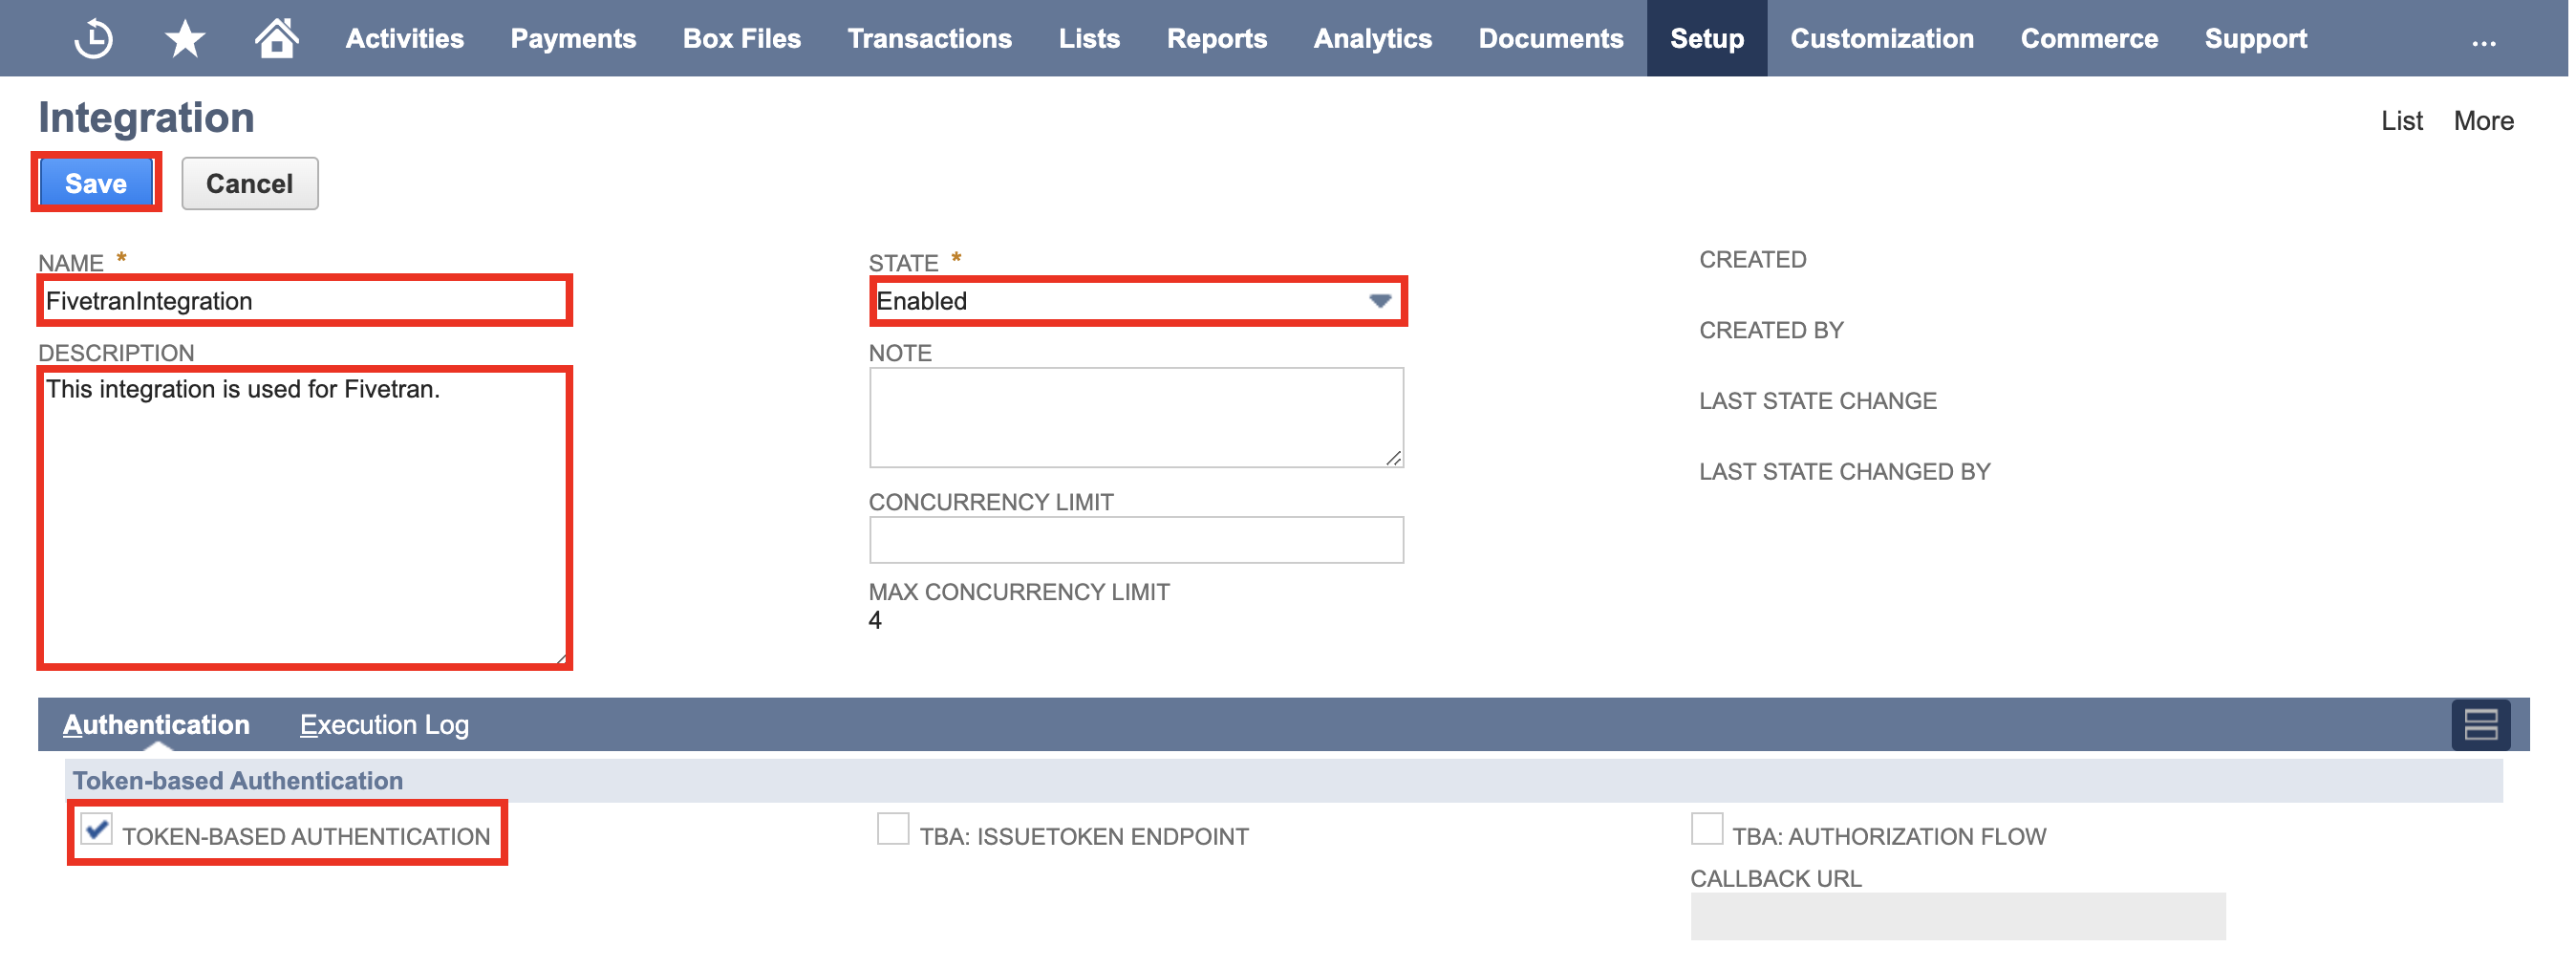Open the Setup menu
The height and width of the screenshot is (969, 2576).
coord(1706,38)
